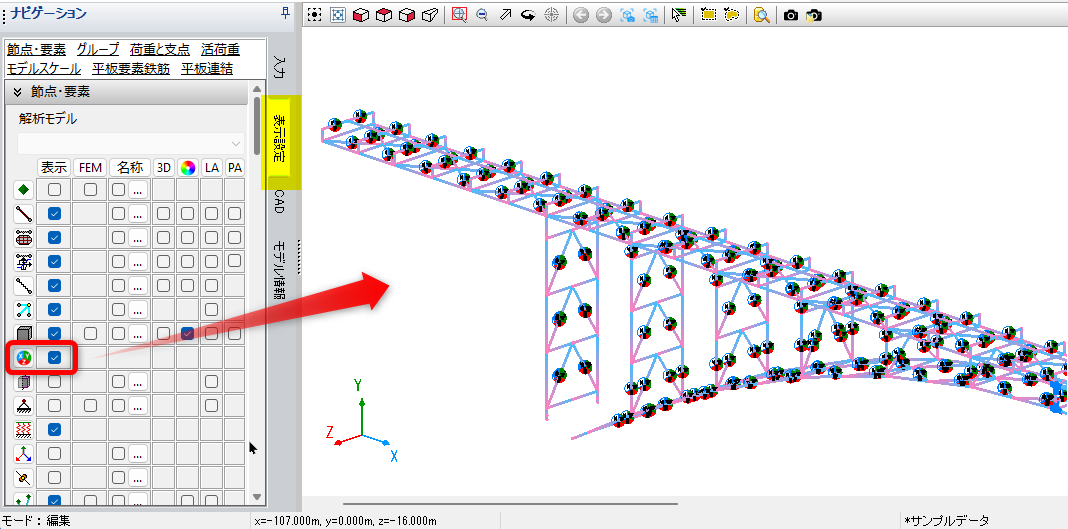
Task: Click the blue cube with camera icon
Action: [x=627, y=14]
